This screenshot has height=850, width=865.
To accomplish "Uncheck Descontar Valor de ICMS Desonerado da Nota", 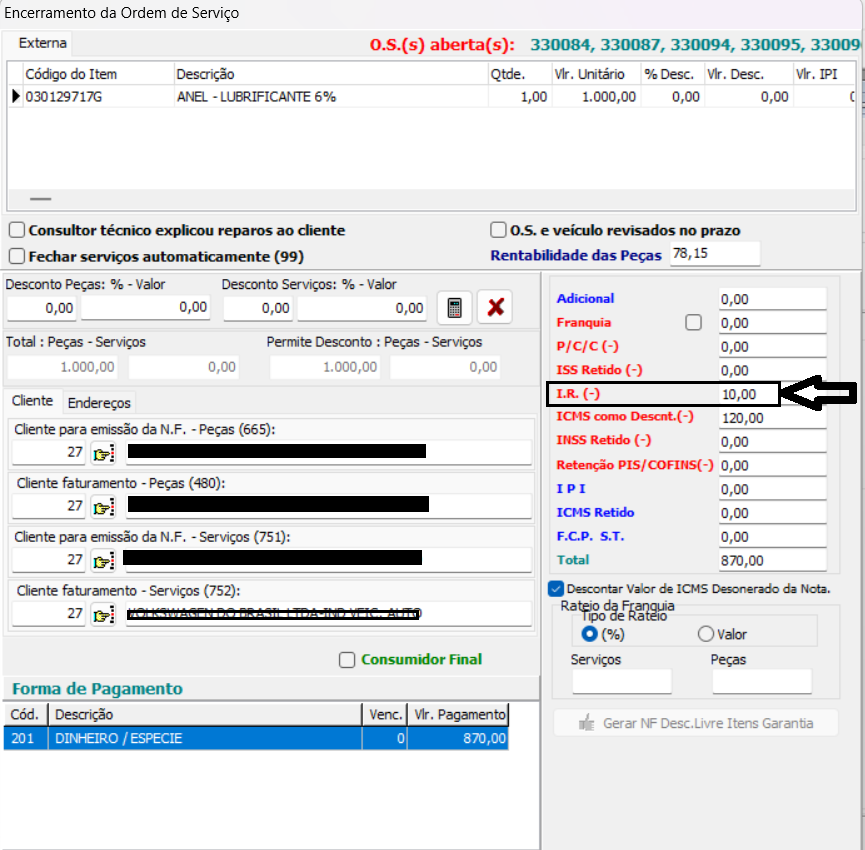I will (x=556, y=589).
